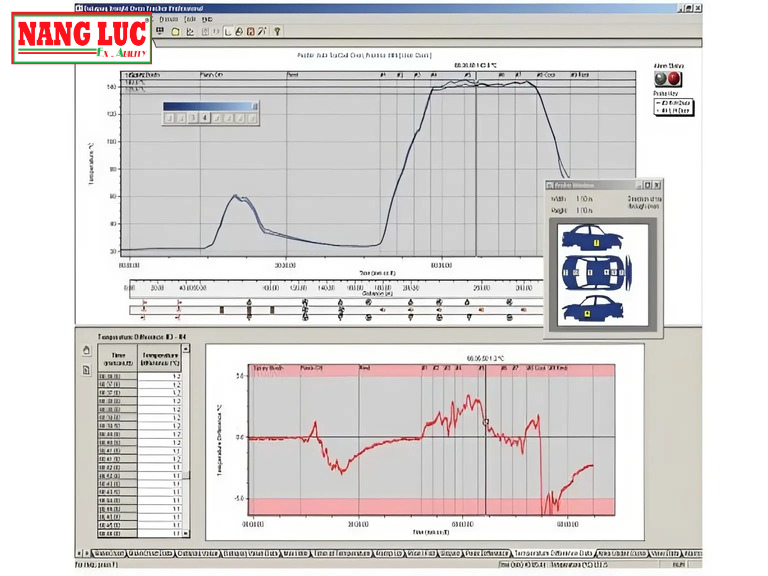This screenshot has width=768, height=576.
Task: Toggle probe button 1 in floating toolbar
Action: point(171,118)
